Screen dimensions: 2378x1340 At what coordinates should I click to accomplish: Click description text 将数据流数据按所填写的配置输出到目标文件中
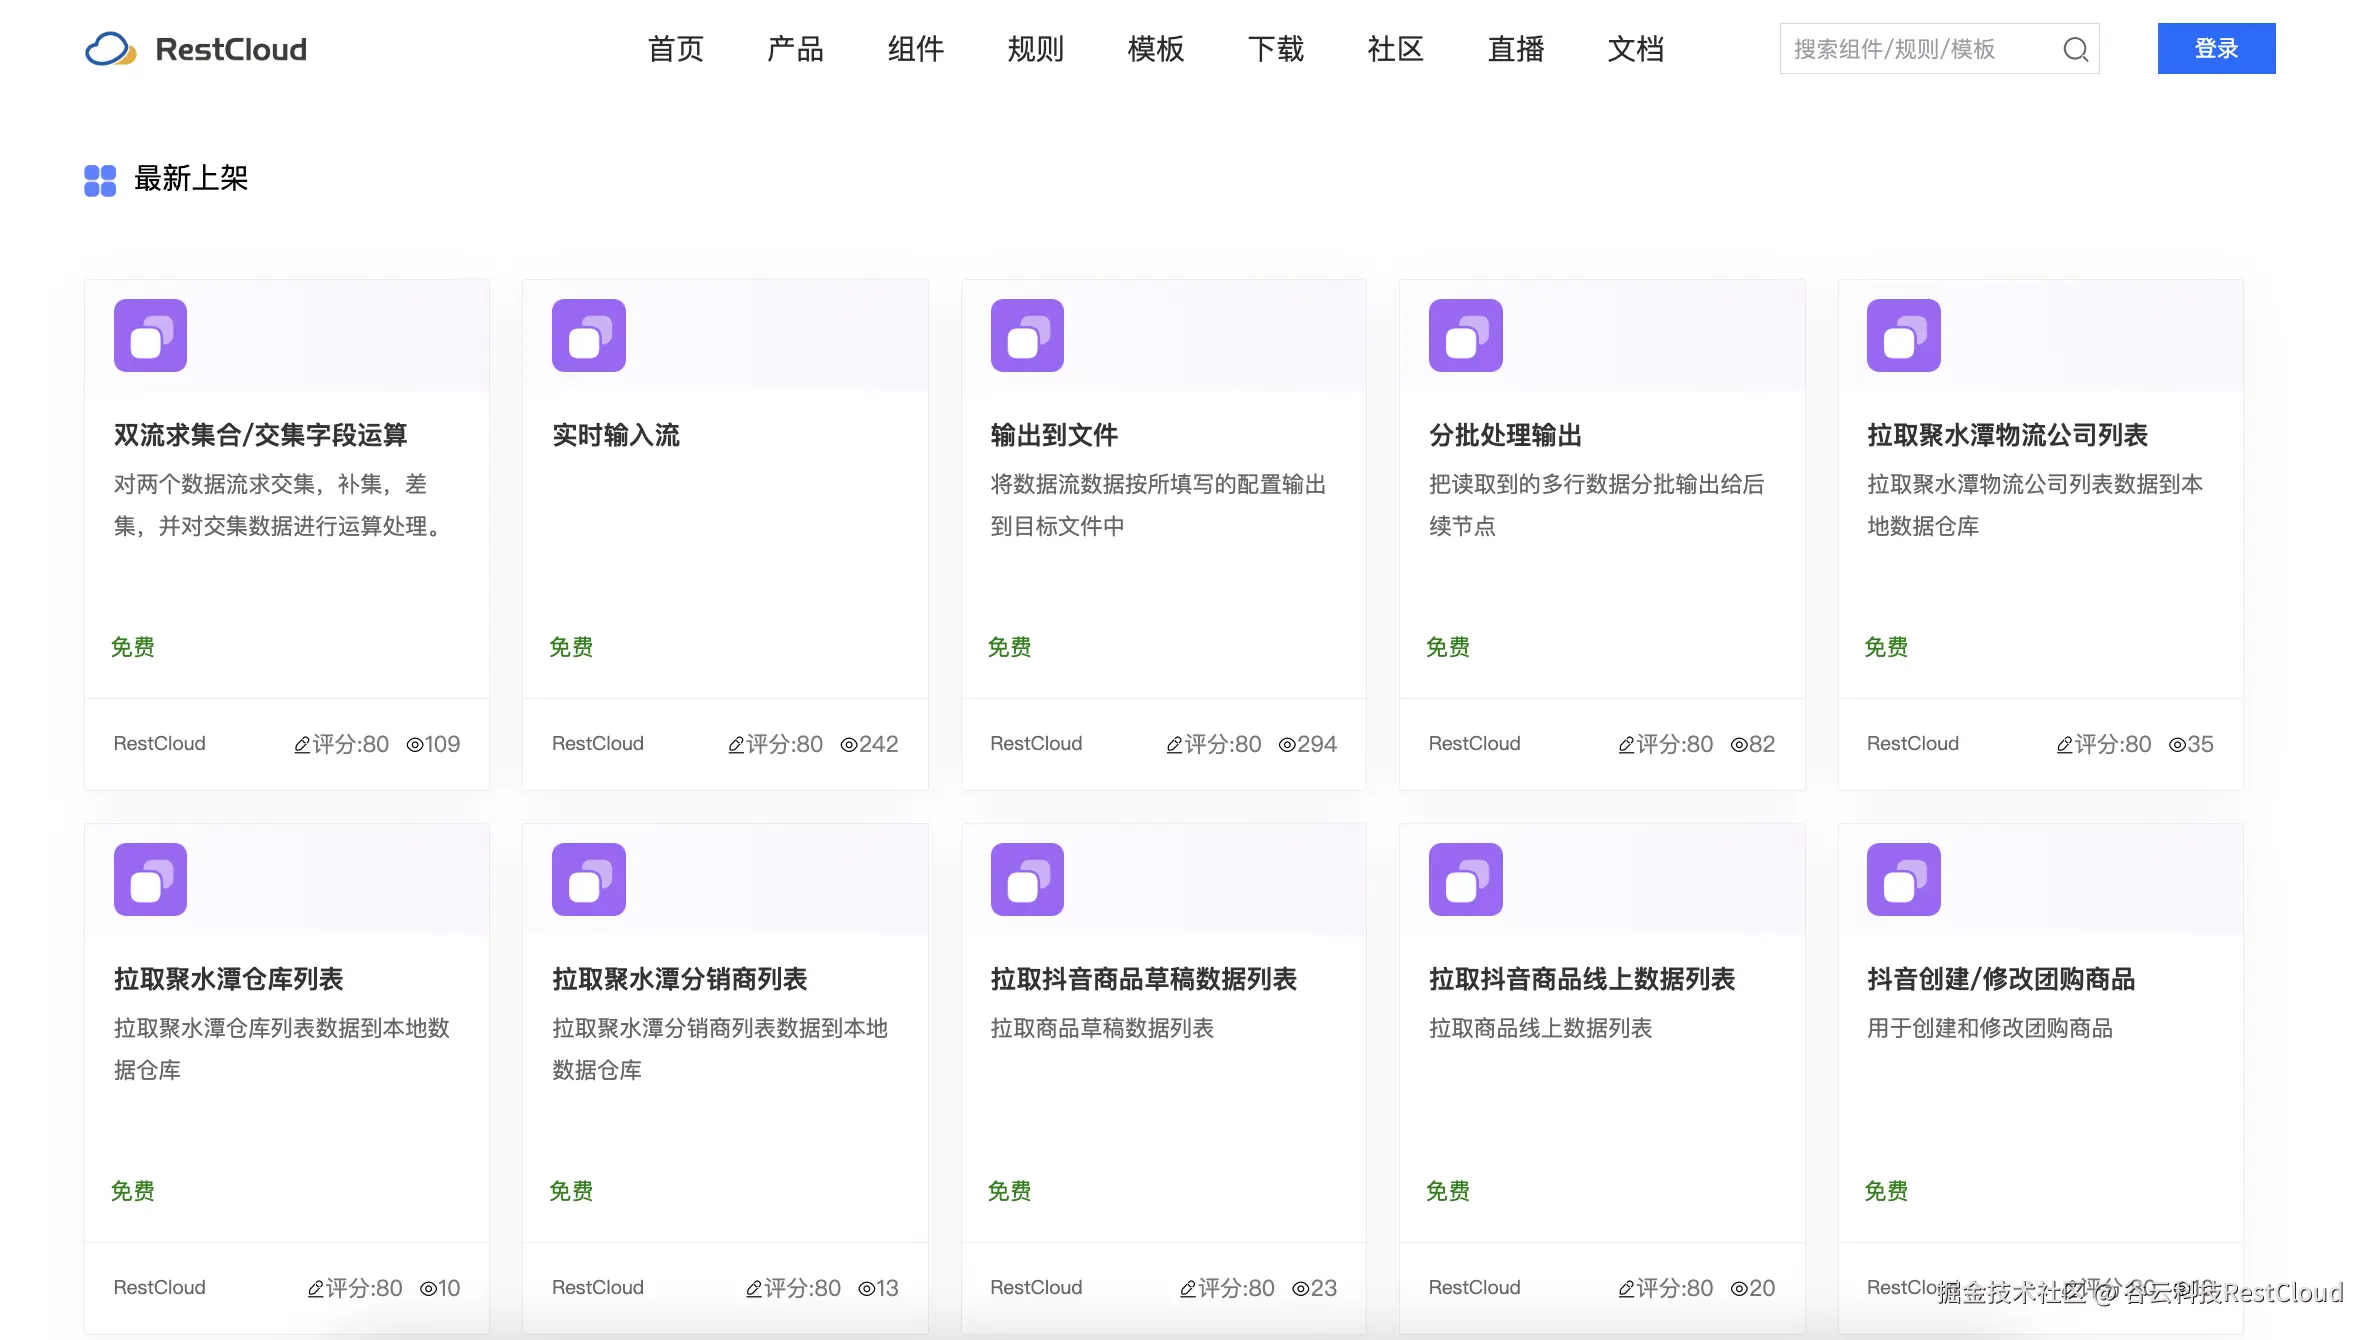point(1158,505)
